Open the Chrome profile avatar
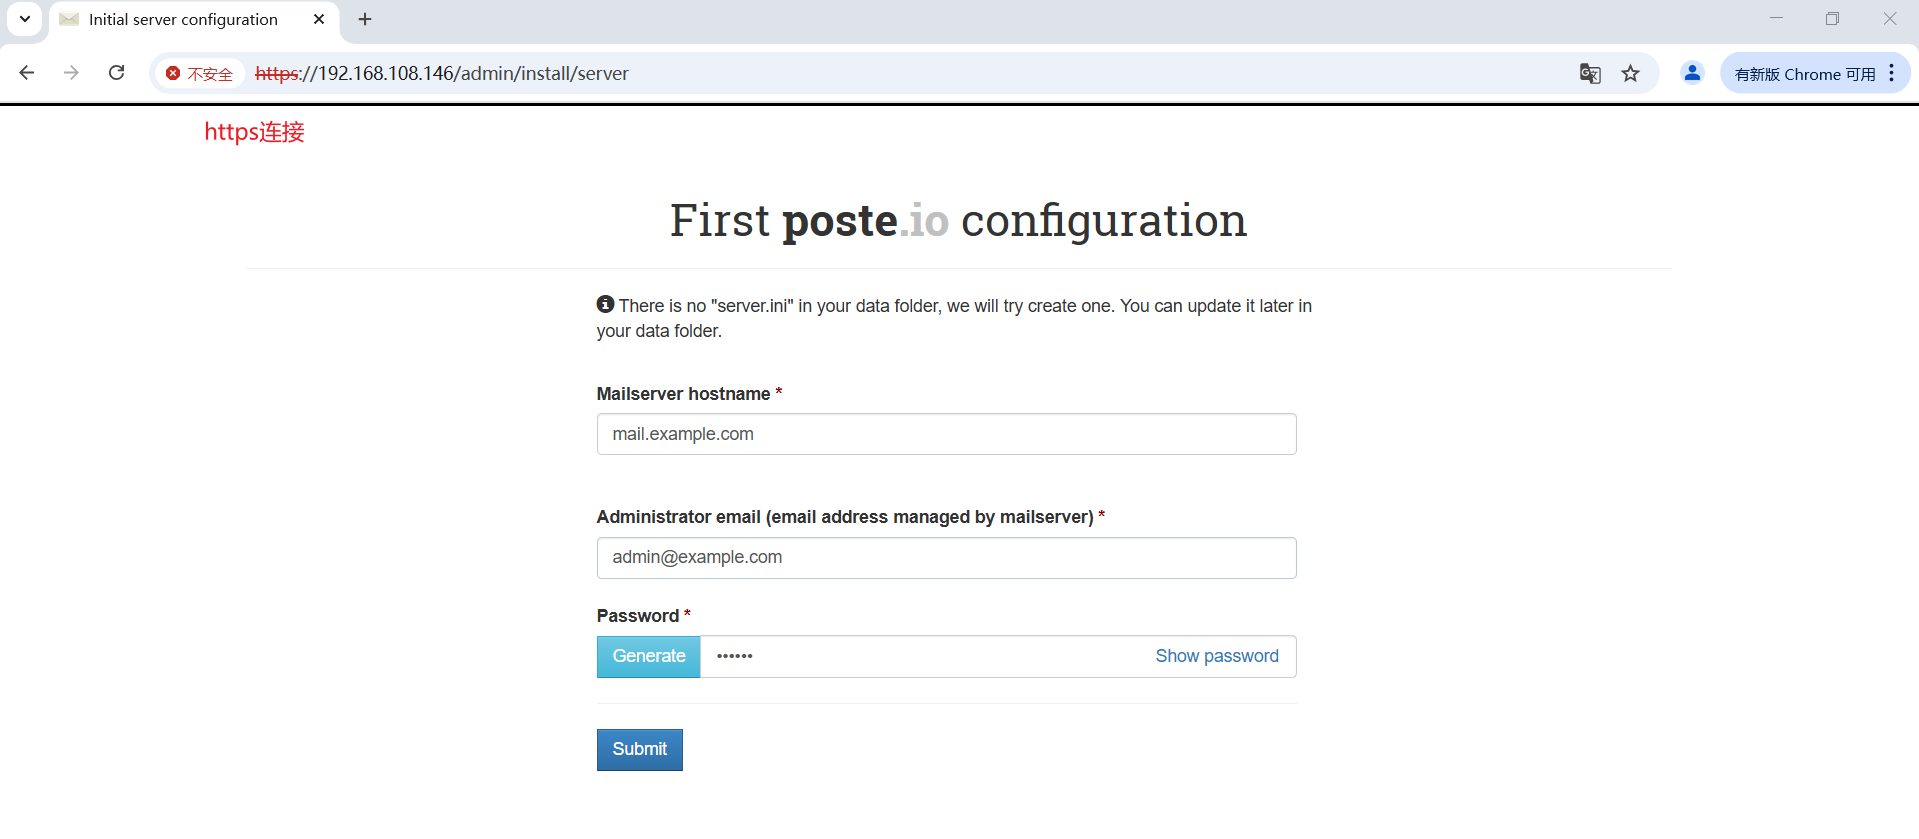Image resolution: width=1919 pixels, height=839 pixels. pos(1692,73)
